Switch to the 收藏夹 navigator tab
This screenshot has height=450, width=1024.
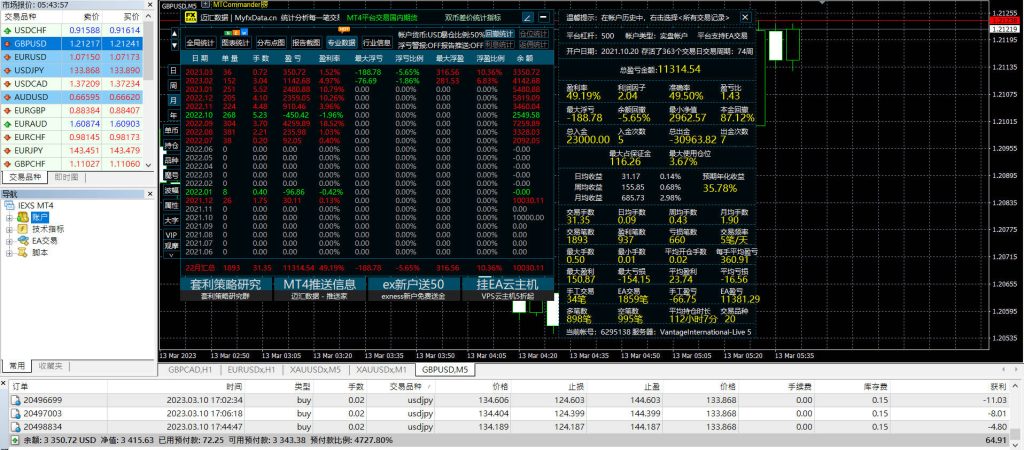[x=50, y=366]
